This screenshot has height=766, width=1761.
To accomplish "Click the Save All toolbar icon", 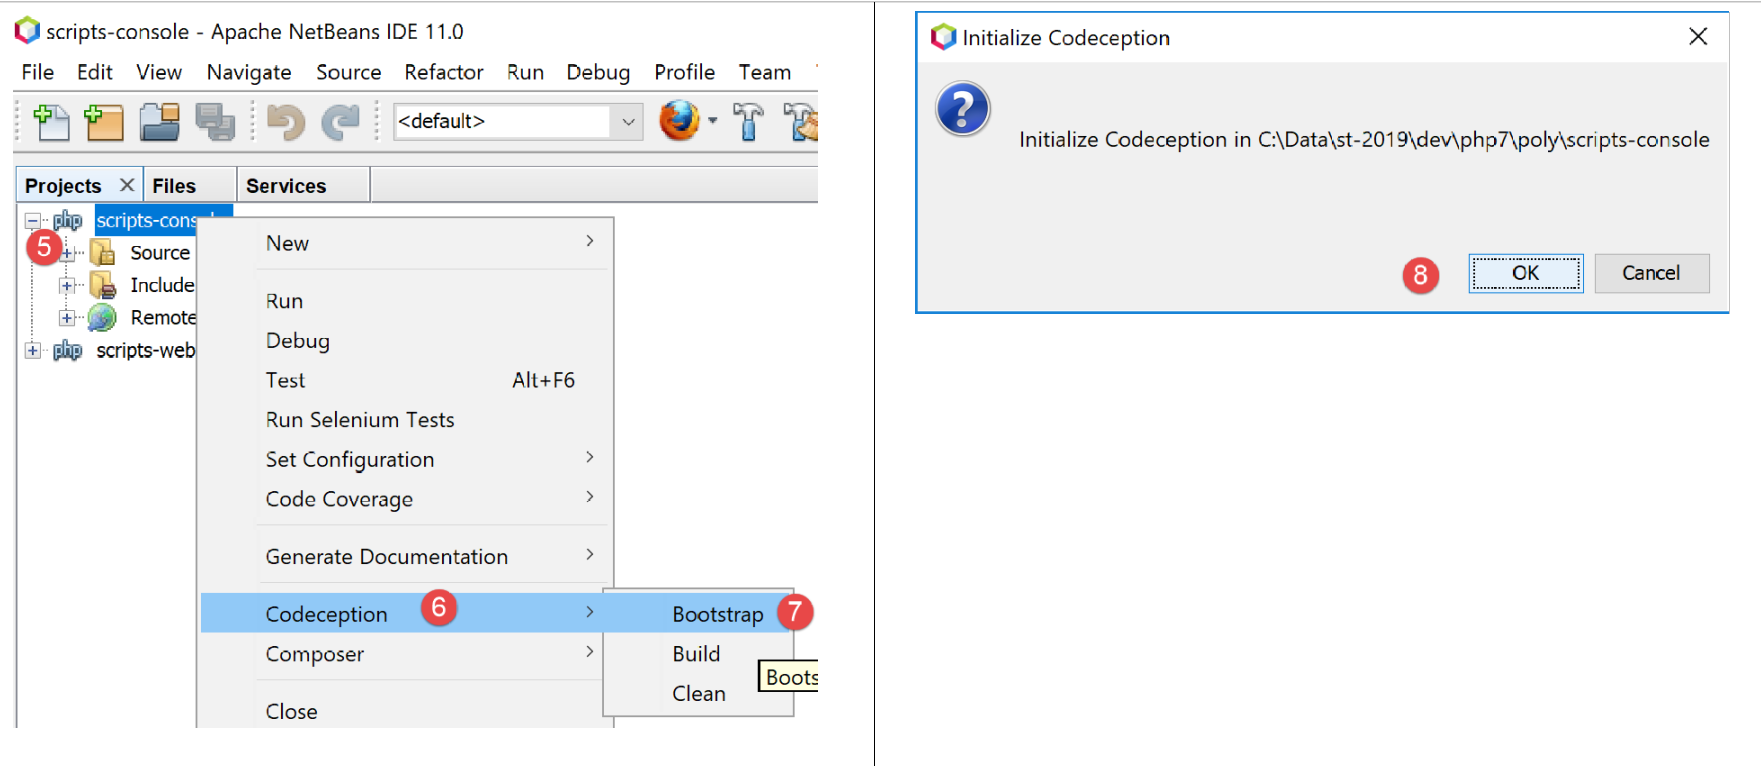I will click(214, 122).
